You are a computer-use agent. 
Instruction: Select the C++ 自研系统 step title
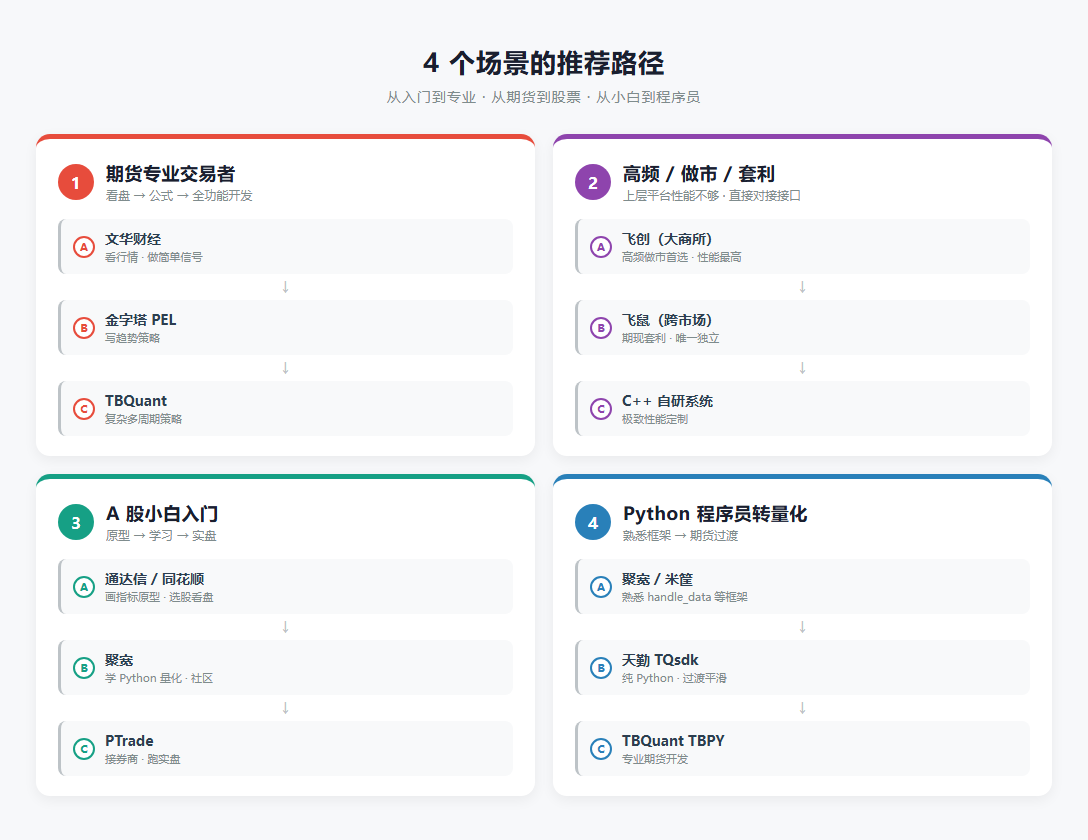pyautogui.click(x=668, y=401)
